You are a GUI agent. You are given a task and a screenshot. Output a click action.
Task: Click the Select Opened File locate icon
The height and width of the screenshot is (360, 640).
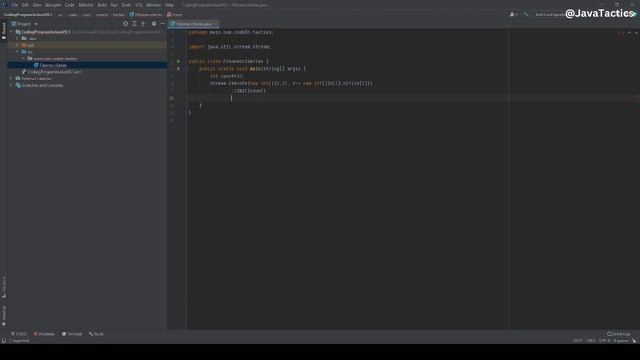click(x=125, y=24)
